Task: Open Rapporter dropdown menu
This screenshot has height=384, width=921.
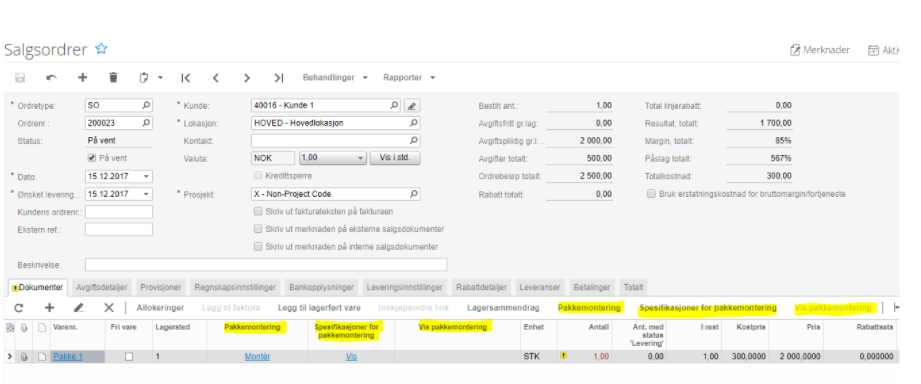Action: click(x=409, y=78)
